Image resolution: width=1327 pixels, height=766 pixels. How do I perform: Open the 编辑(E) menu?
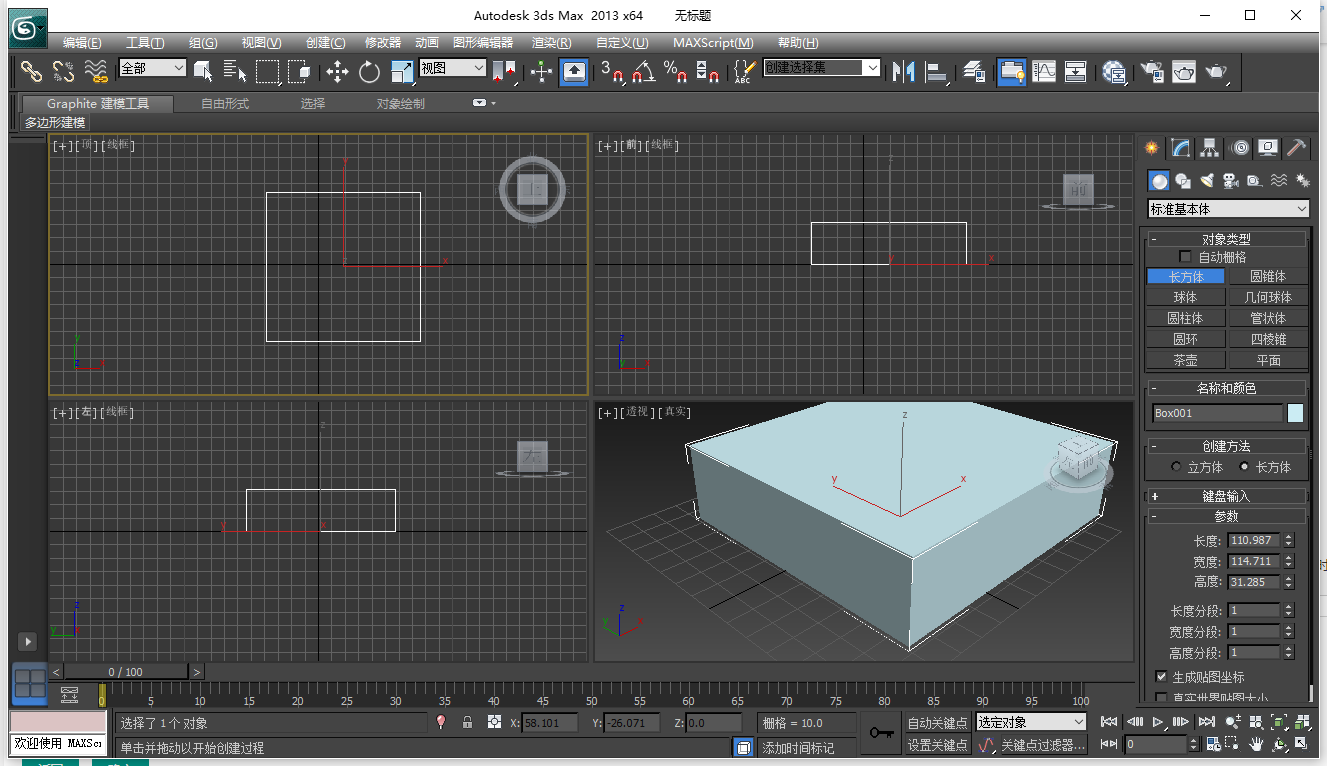(x=82, y=43)
